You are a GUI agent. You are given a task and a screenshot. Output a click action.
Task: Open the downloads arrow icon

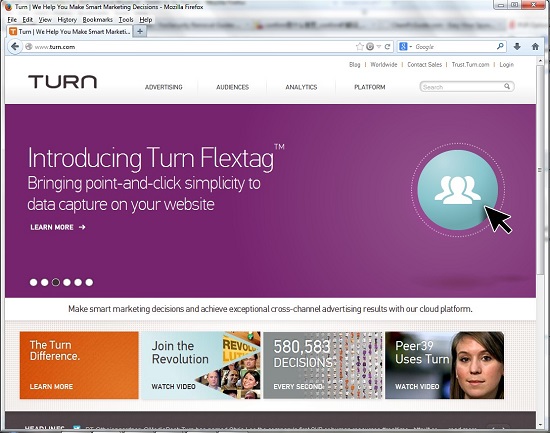tap(517, 47)
